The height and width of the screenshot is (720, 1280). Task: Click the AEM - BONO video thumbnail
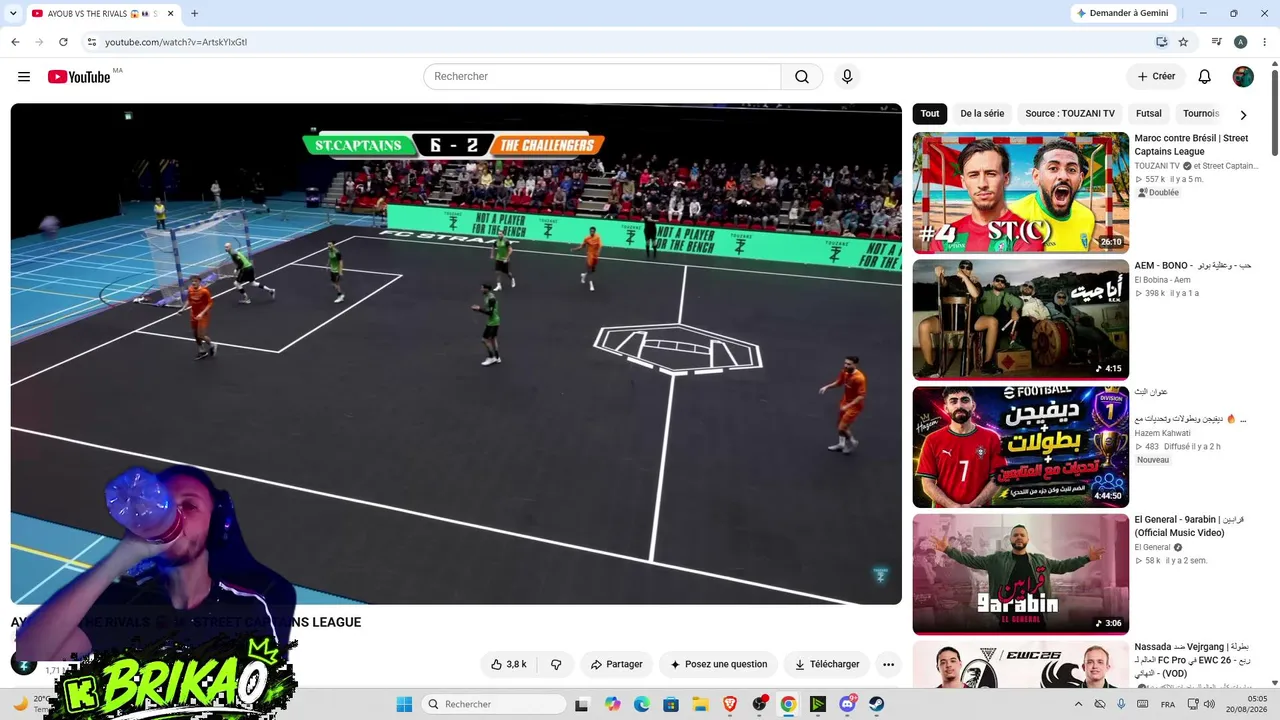point(1020,320)
